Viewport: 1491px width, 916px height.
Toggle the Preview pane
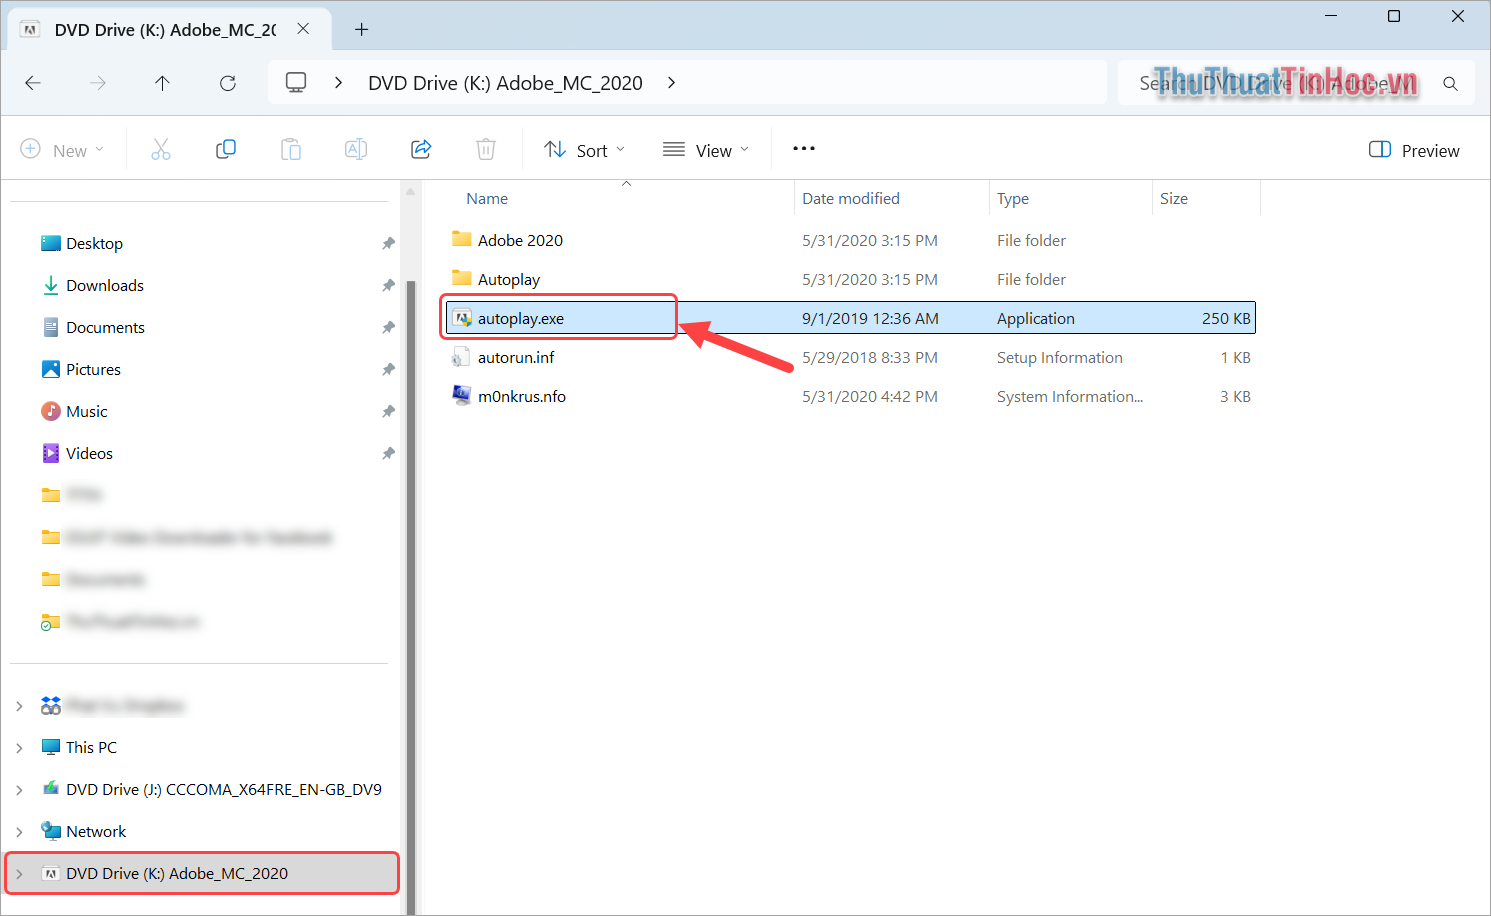click(1414, 150)
